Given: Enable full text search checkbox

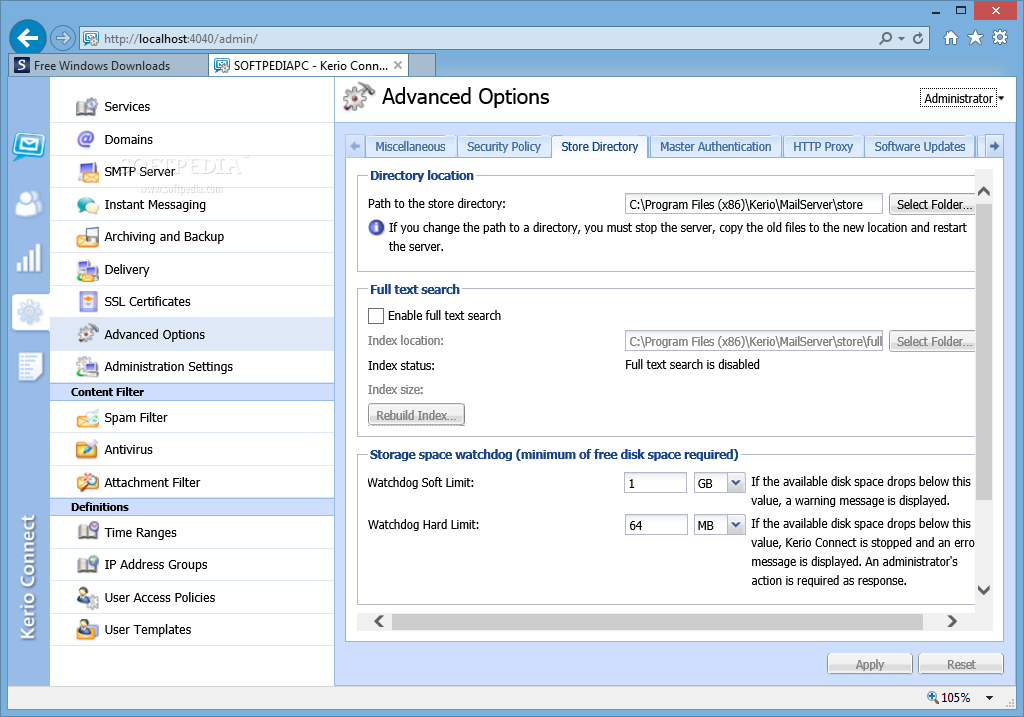Looking at the screenshot, I should 376,316.
